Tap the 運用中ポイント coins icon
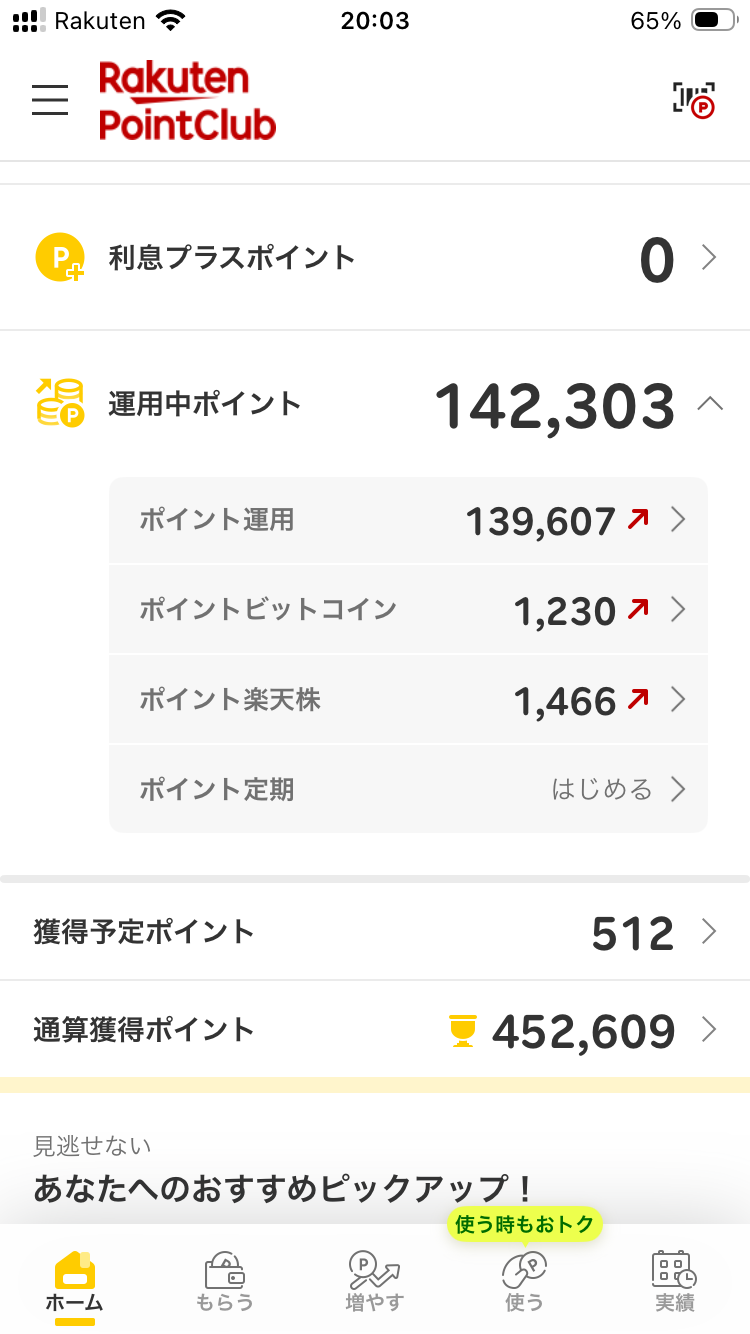Image resolution: width=750 pixels, height=1334 pixels. [59, 404]
